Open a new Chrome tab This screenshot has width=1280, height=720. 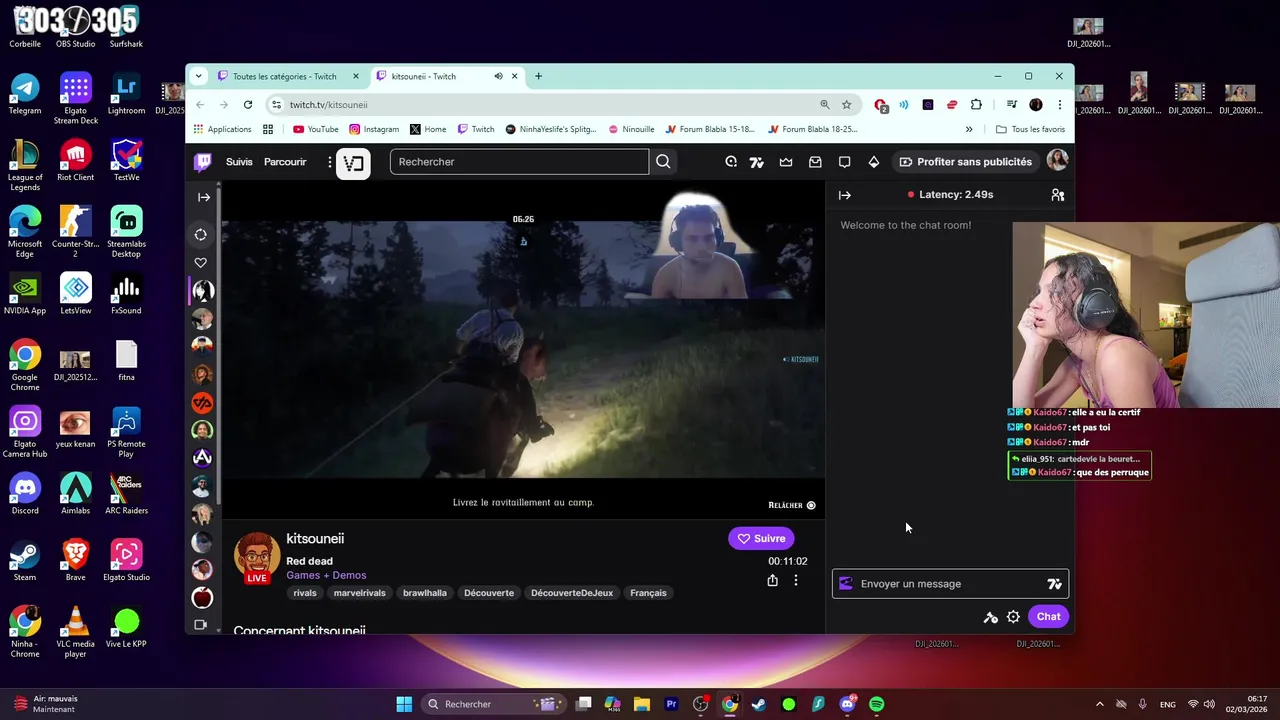click(538, 76)
